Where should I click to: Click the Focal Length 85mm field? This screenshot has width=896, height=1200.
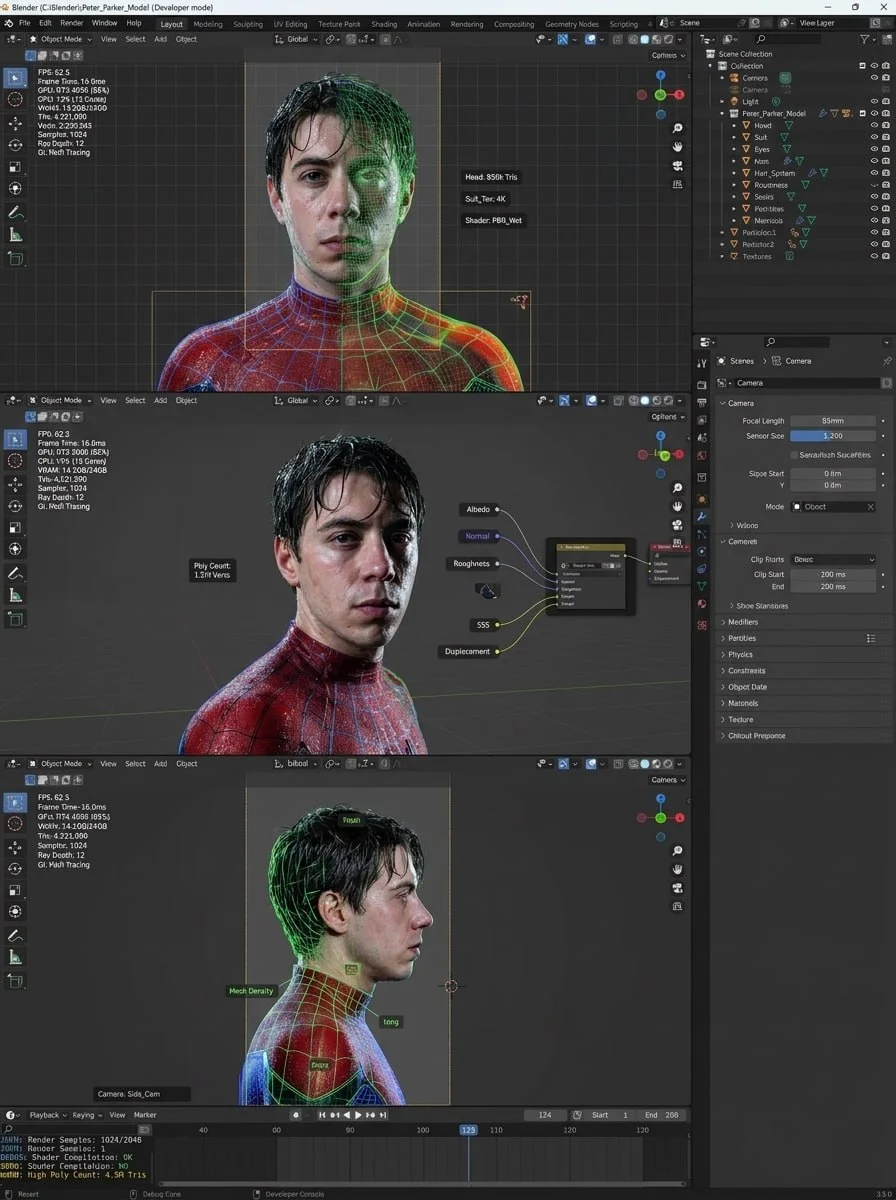click(x=832, y=421)
